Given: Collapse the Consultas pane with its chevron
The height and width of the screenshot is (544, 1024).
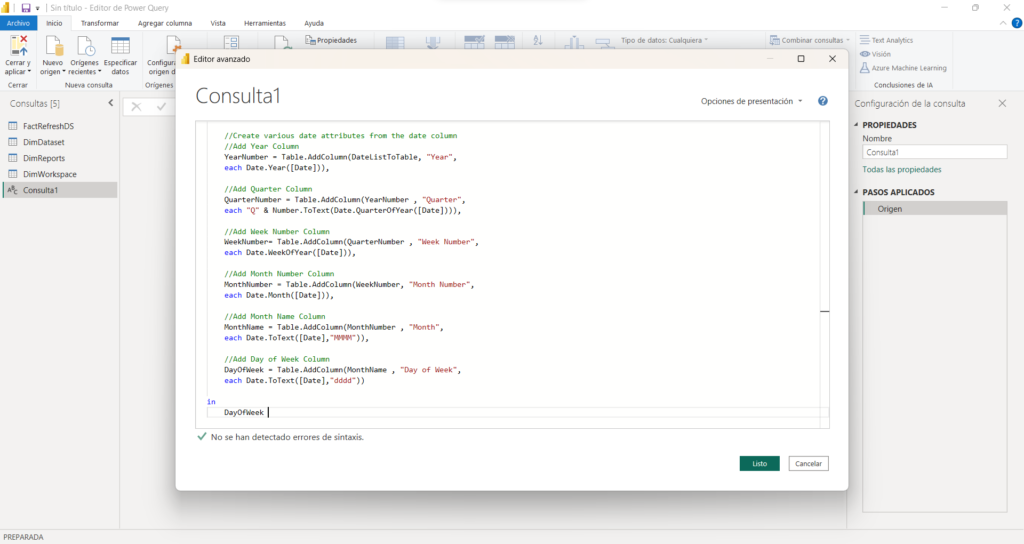Looking at the screenshot, I should [x=111, y=103].
